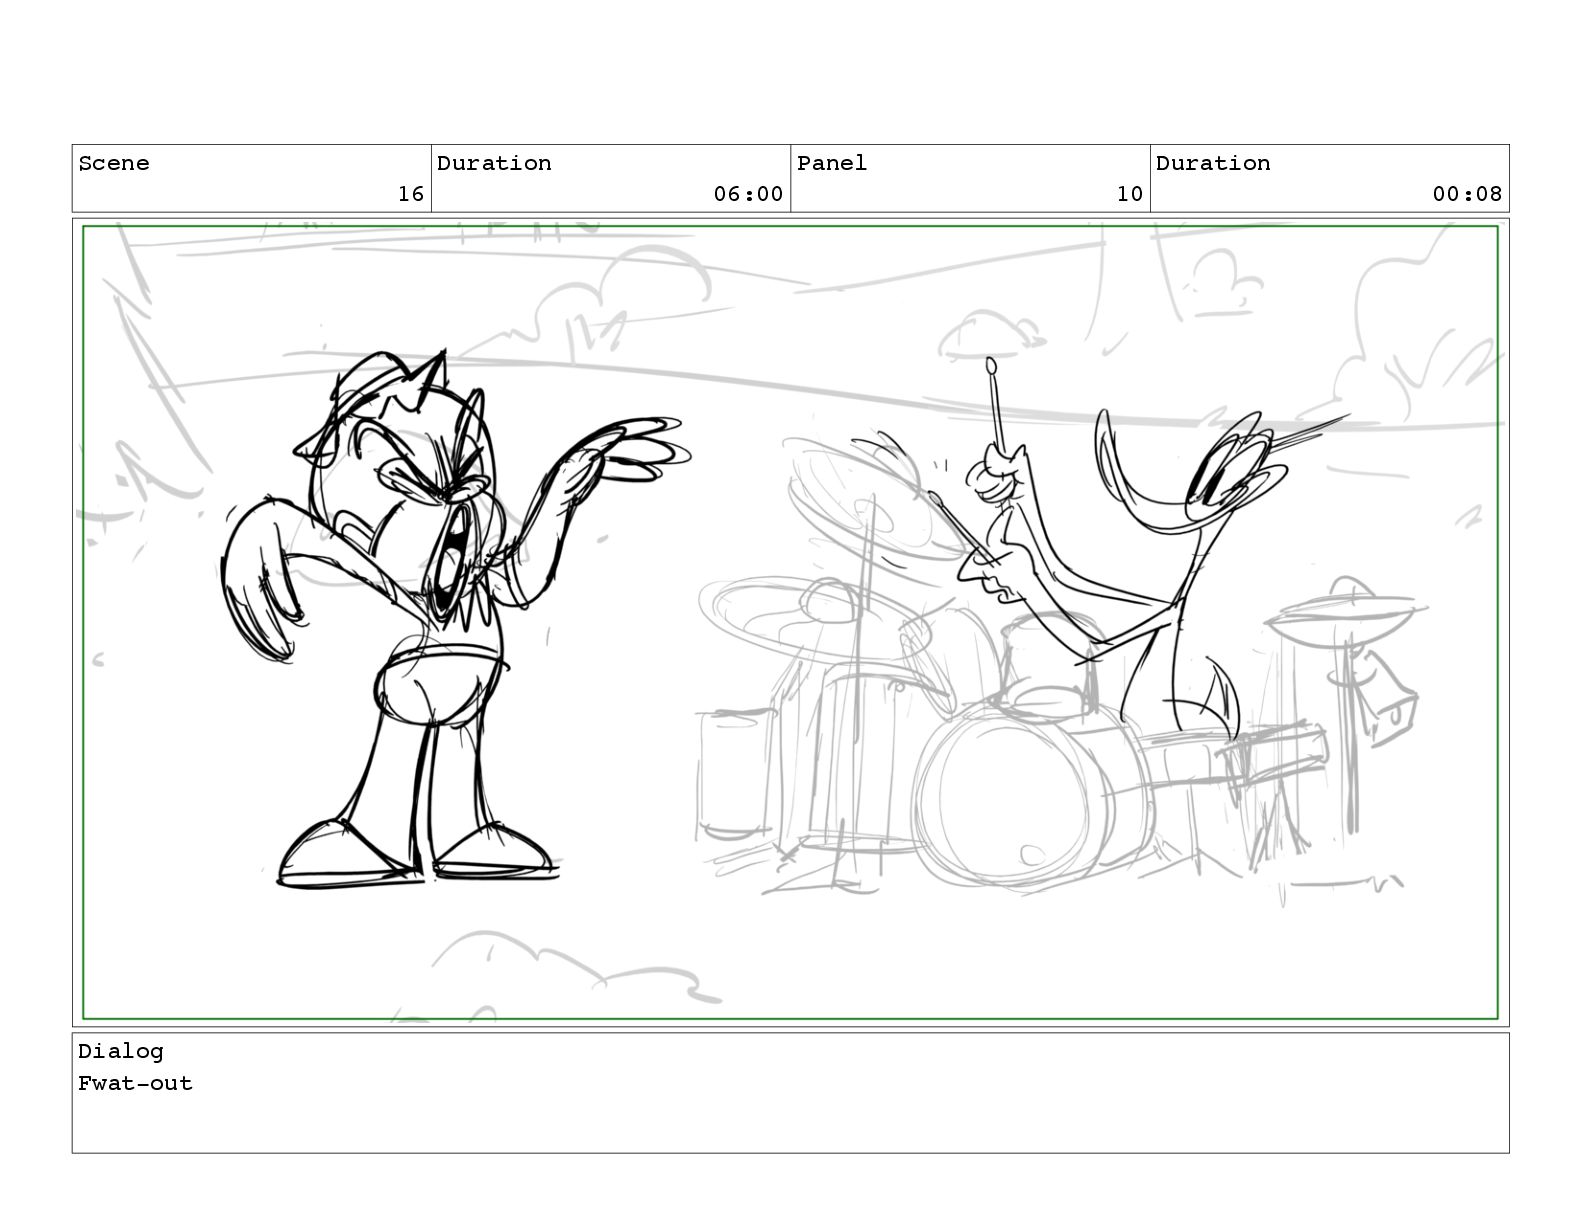1582x1225 pixels.
Task: Select panel duration value 00:08
Action: click(1467, 194)
